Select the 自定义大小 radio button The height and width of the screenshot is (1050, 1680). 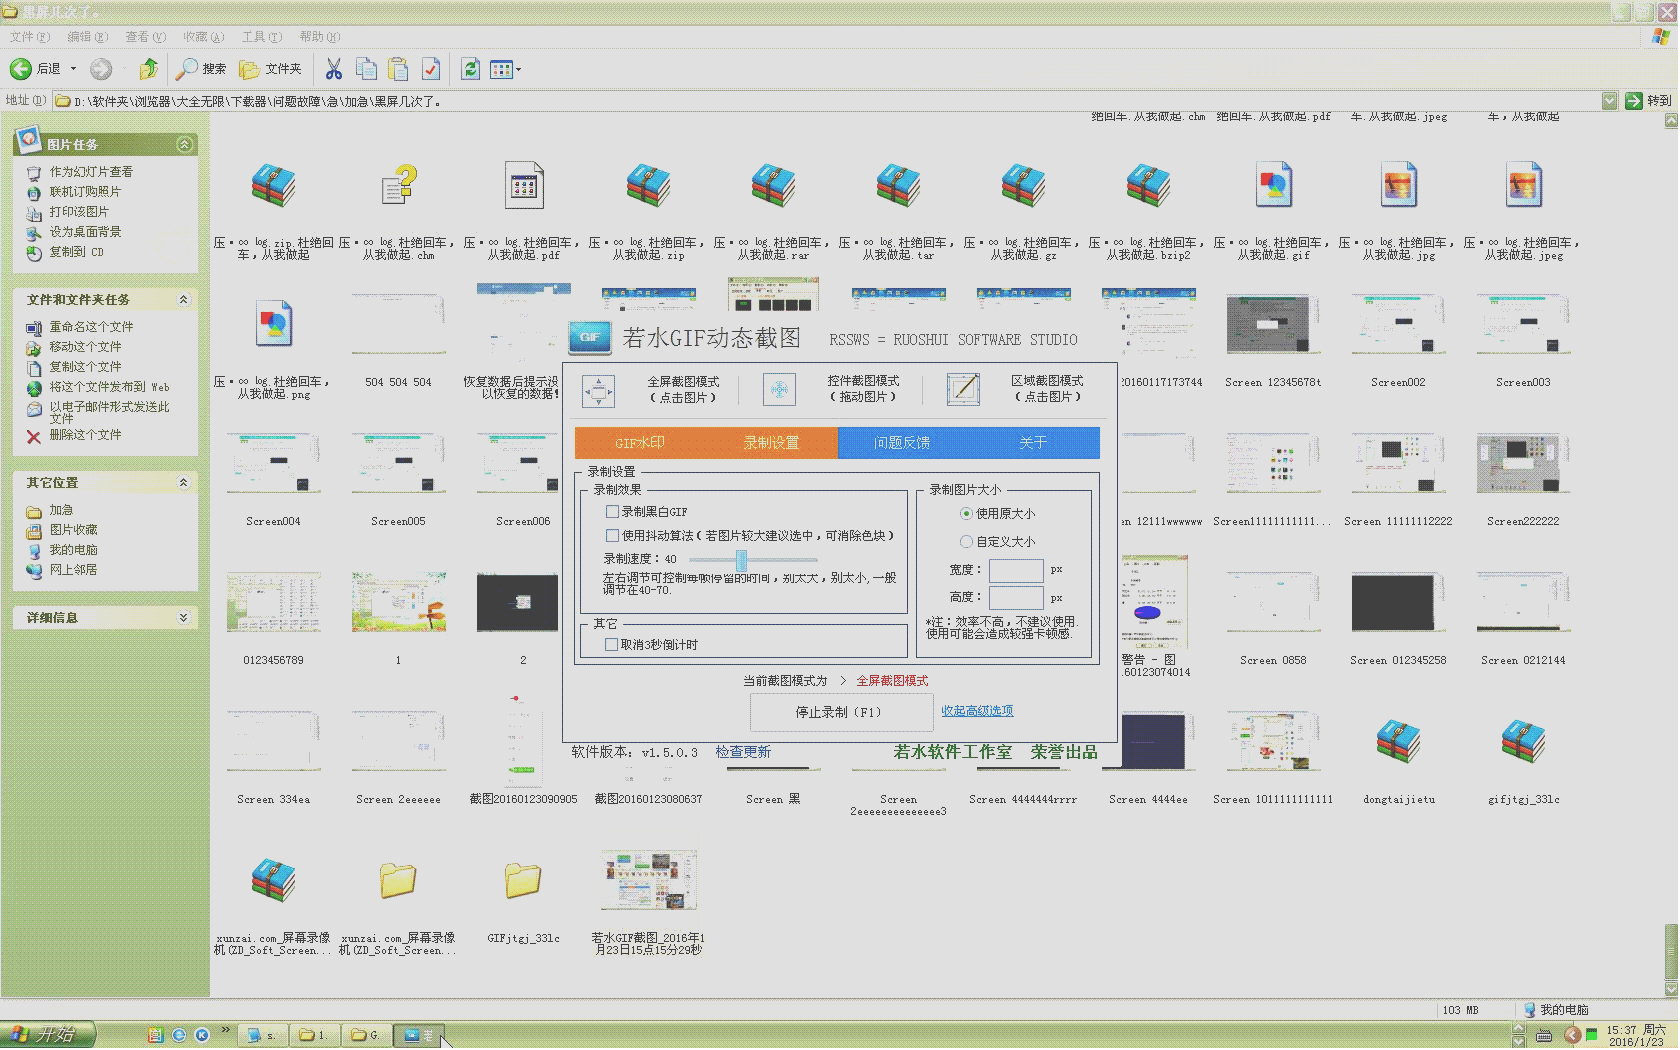[966, 541]
